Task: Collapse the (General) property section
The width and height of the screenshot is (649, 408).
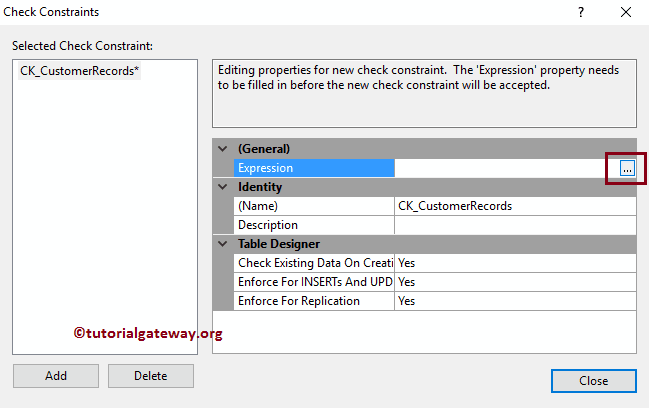Action: [x=222, y=149]
